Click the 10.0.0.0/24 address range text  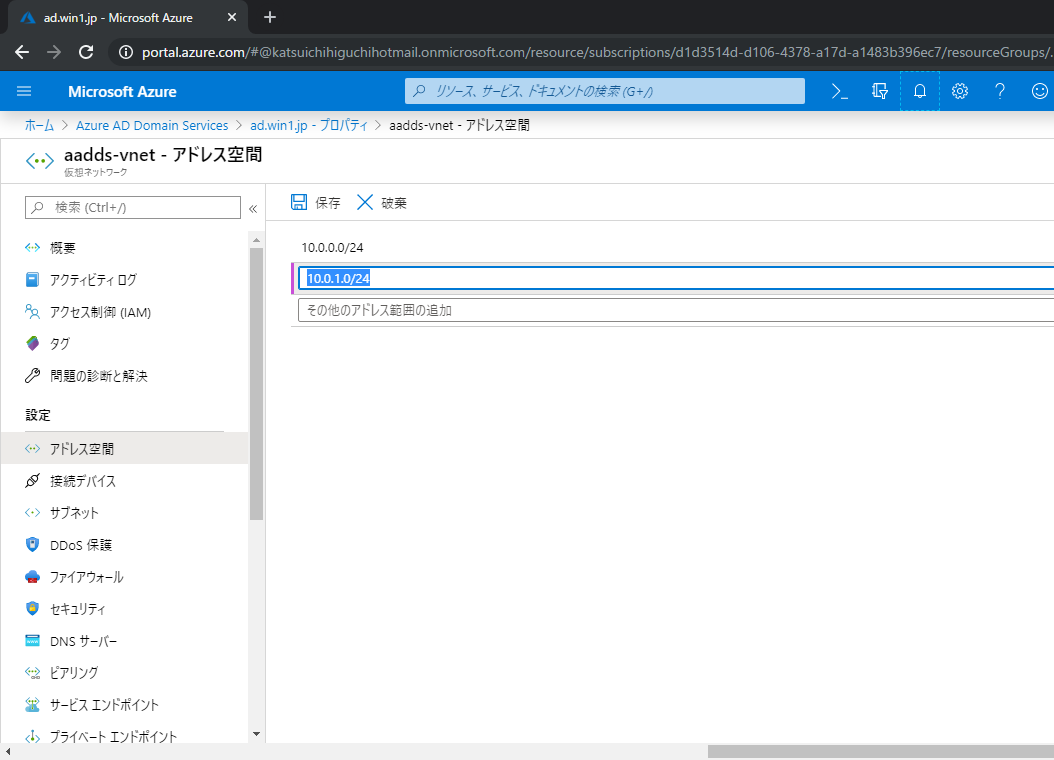point(332,247)
